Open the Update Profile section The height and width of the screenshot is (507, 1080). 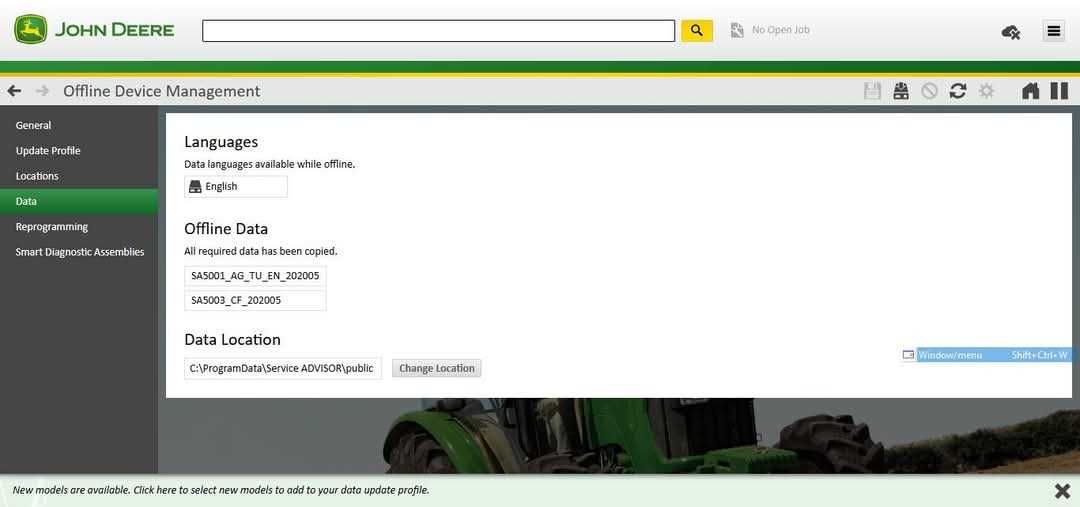pos(79,151)
